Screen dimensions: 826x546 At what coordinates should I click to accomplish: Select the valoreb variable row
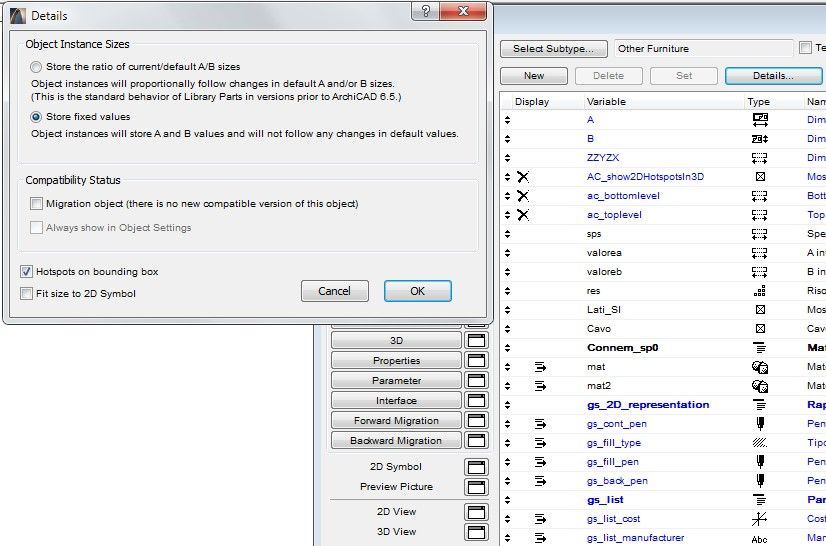[x=604, y=271]
